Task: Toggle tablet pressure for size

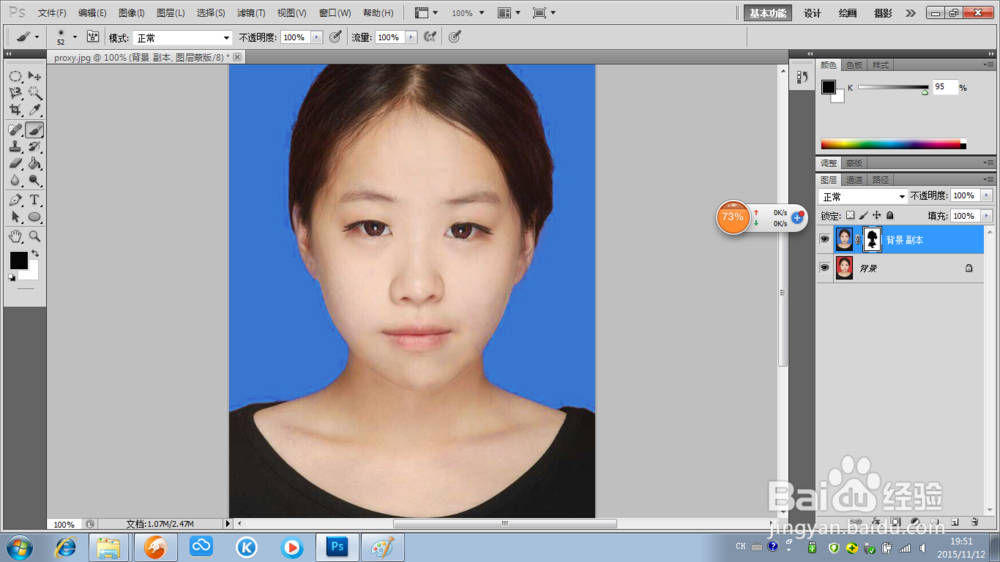Action: 455,37
